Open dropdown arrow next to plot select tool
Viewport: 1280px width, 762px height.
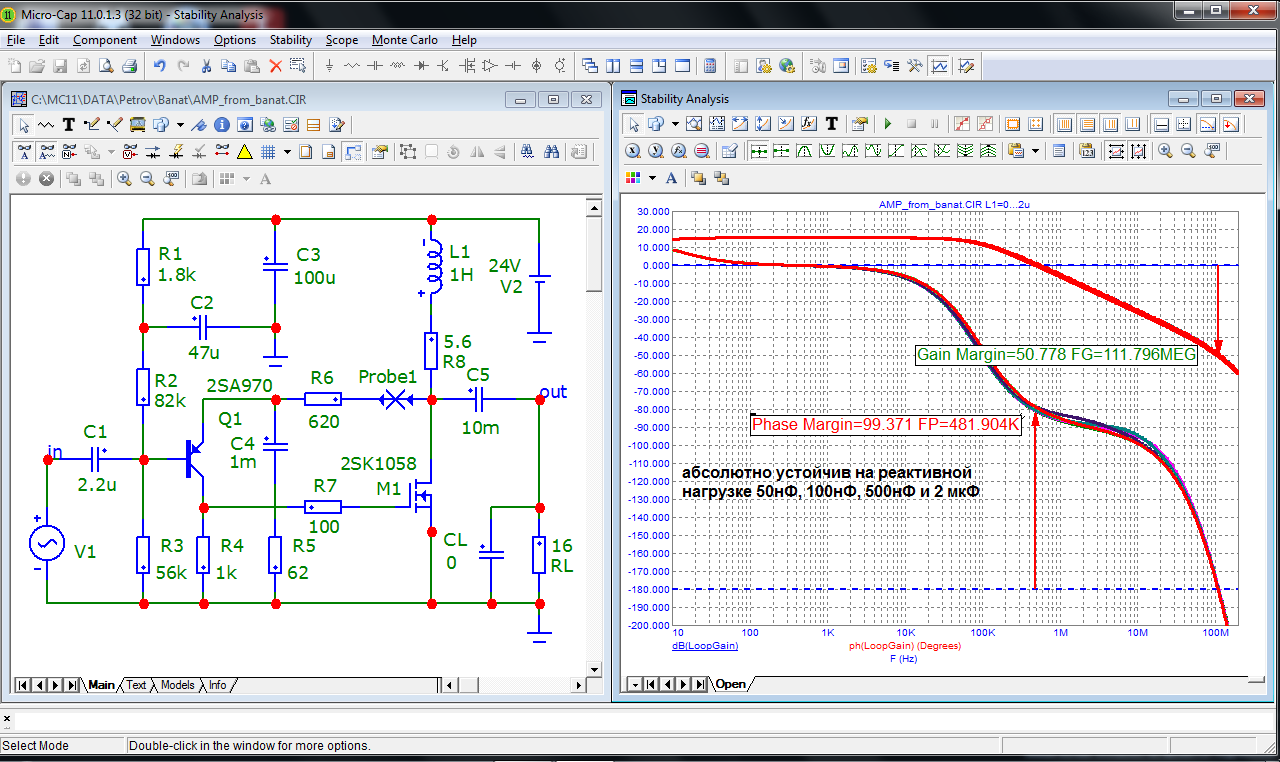point(675,125)
